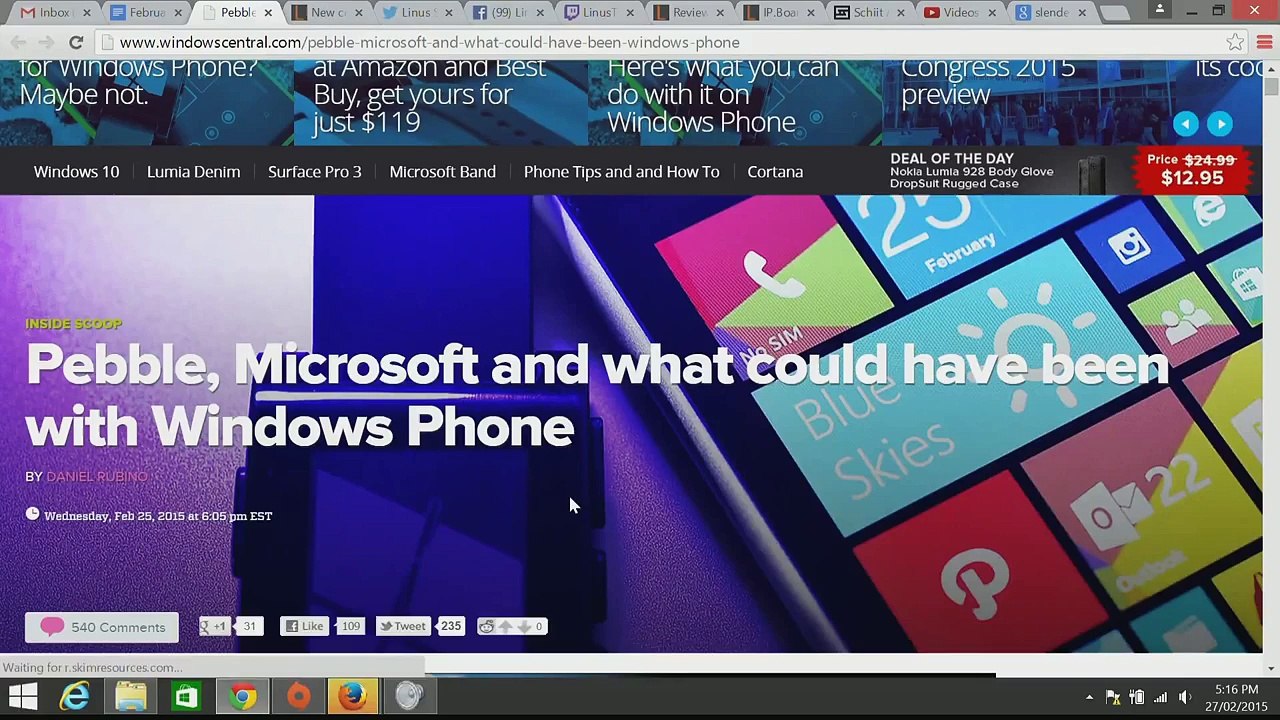The width and height of the screenshot is (1280, 720).
Task: Go to Surface Pro 3 section
Action: coord(314,172)
